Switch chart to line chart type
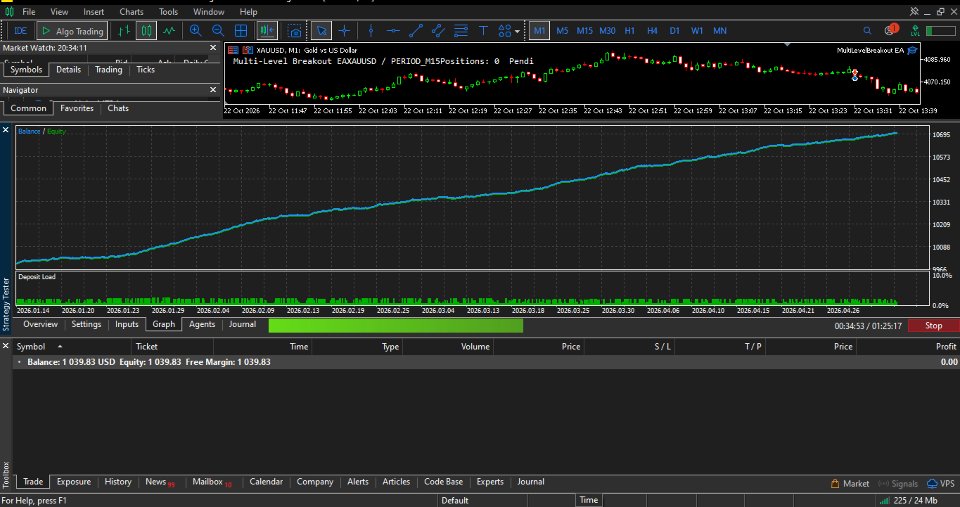 click(x=169, y=31)
